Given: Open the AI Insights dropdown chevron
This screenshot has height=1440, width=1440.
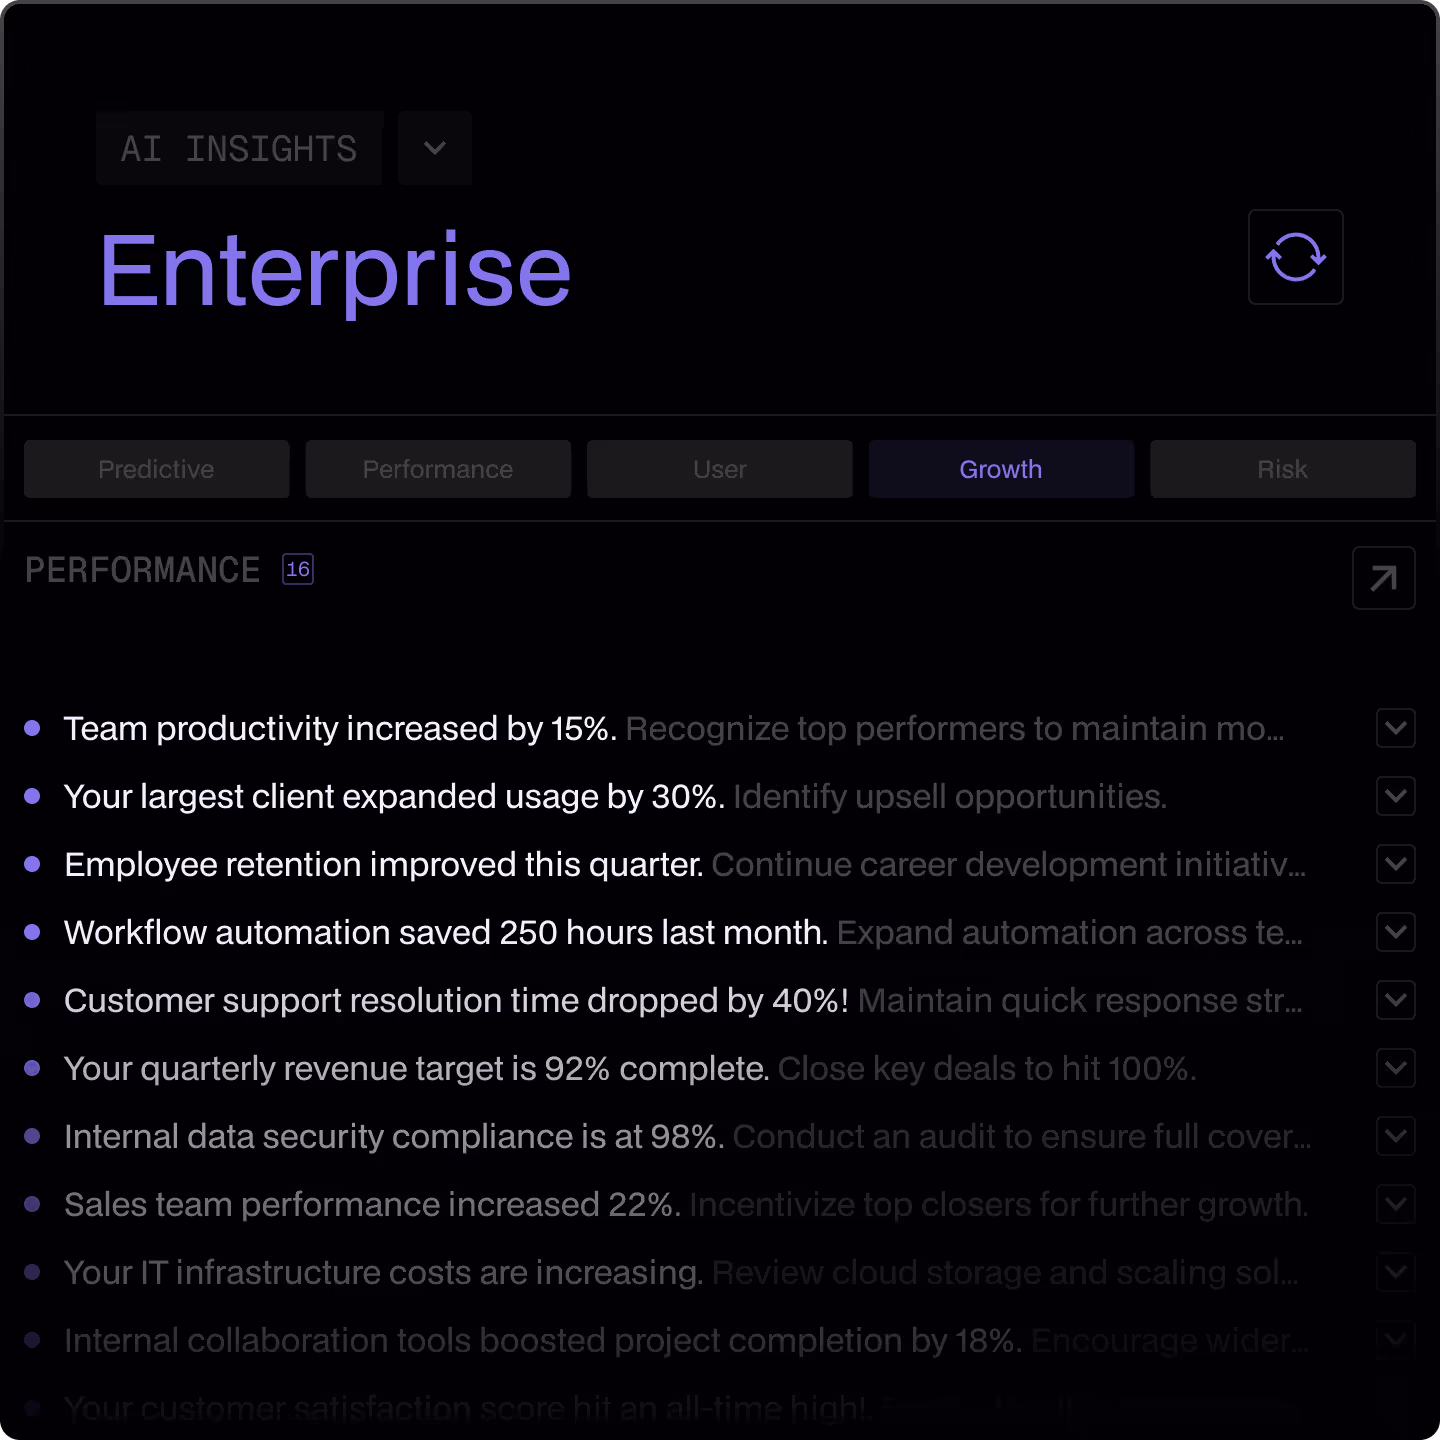Looking at the screenshot, I should 435,148.
